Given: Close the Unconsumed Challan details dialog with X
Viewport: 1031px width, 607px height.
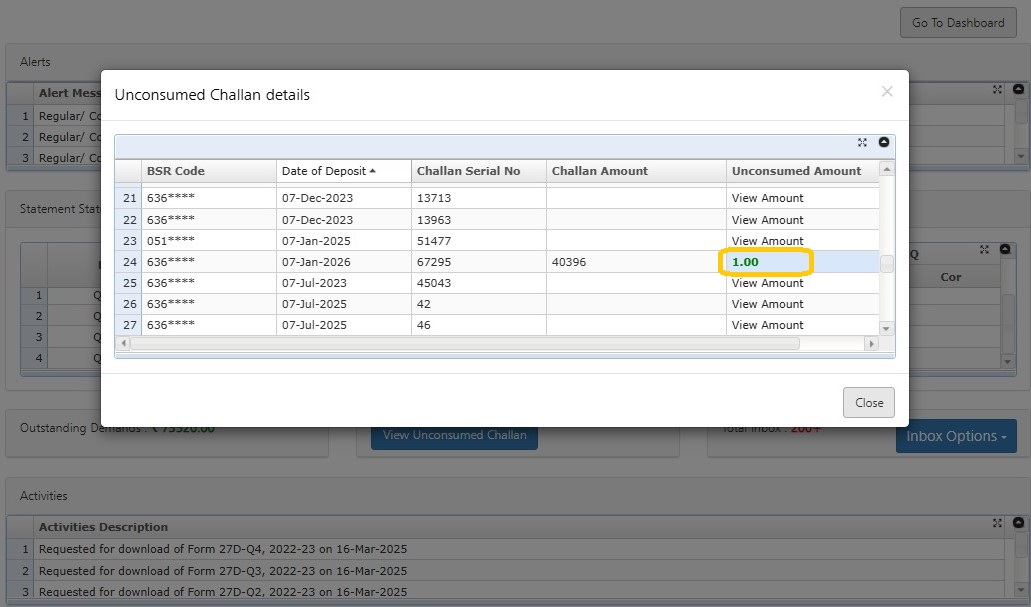Looking at the screenshot, I should click(886, 92).
